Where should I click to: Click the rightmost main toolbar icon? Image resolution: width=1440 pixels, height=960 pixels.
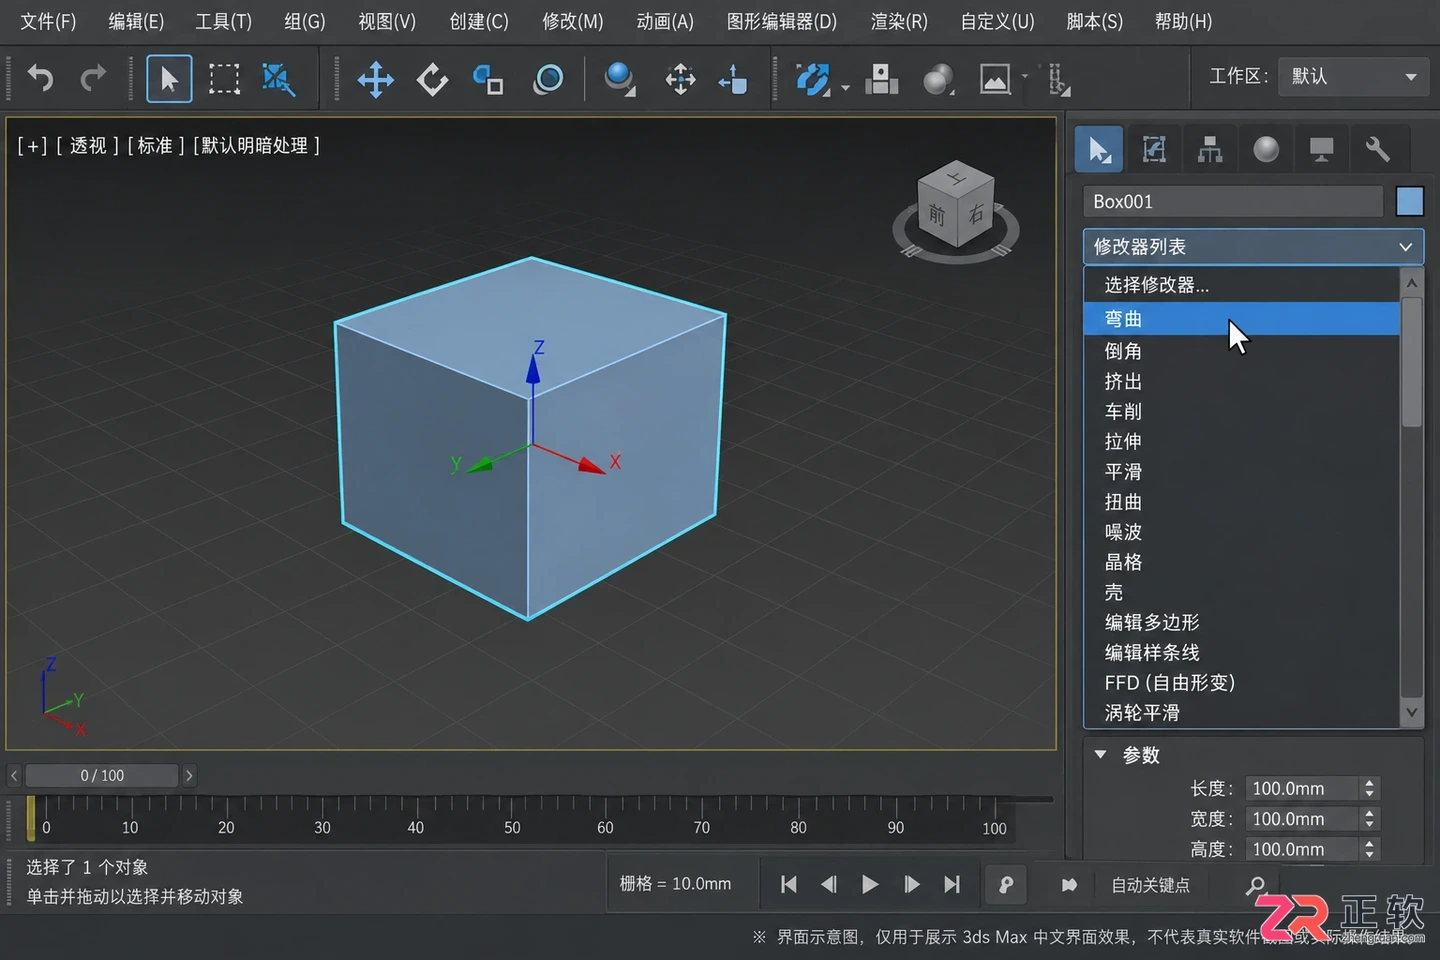1058,79
